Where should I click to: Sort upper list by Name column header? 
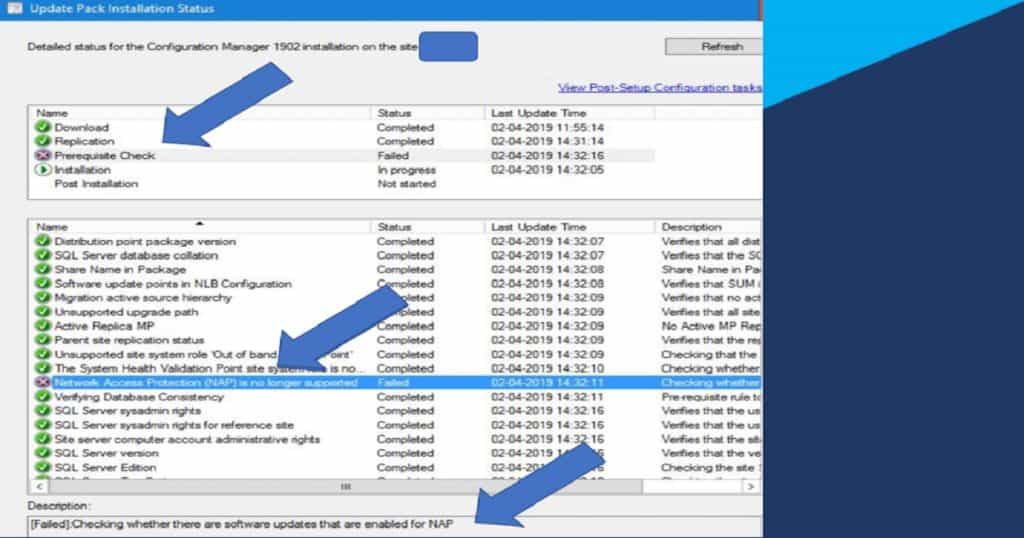tap(200, 113)
